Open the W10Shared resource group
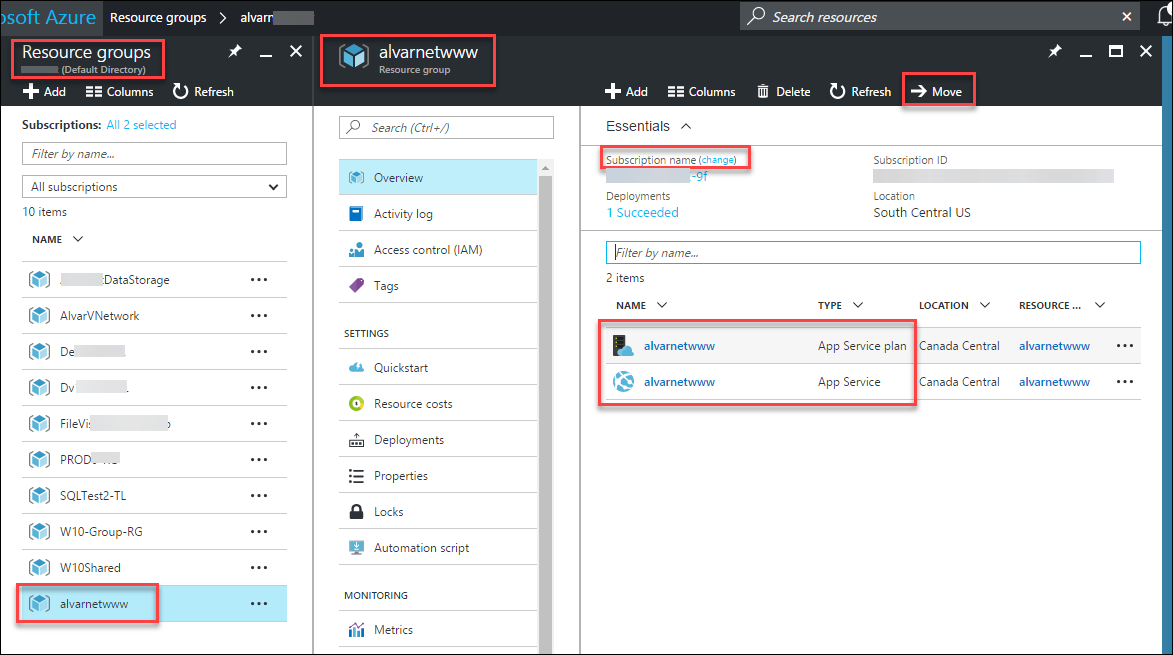 tap(90, 568)
